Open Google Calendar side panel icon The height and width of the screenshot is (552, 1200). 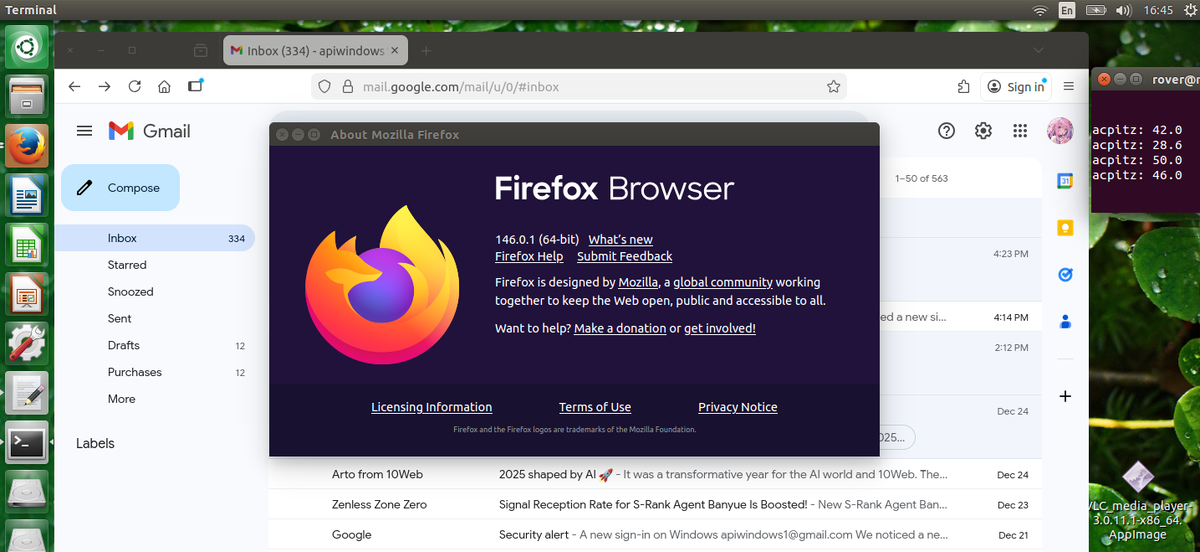1065,181
